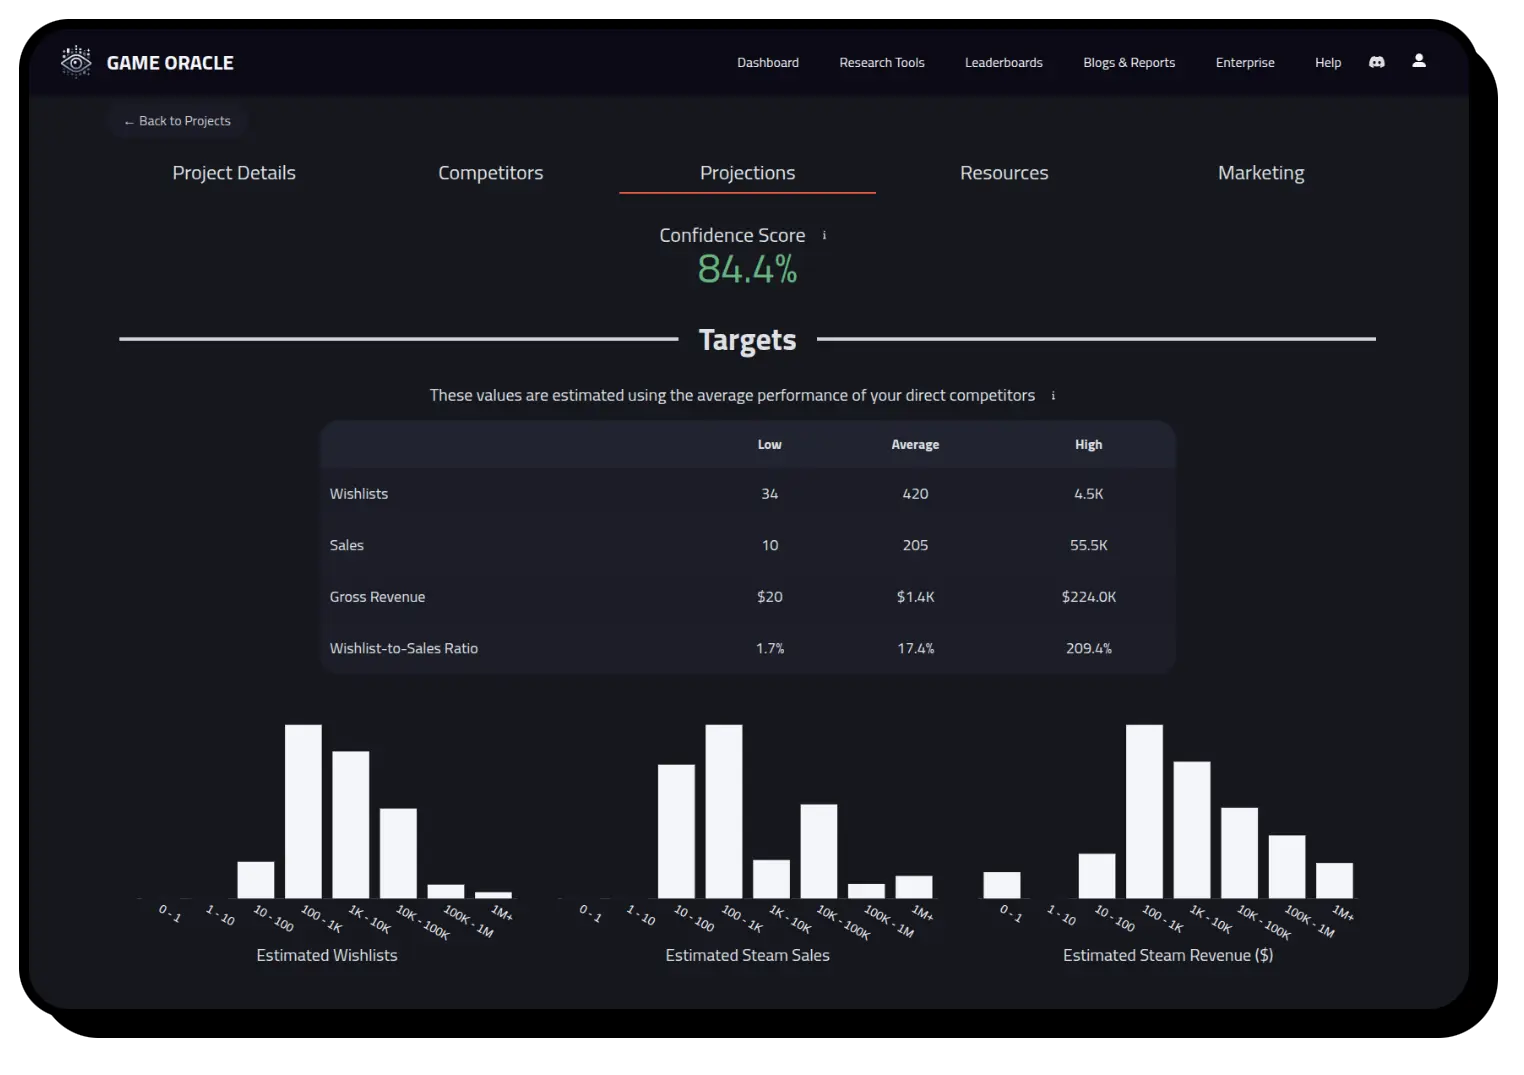Open the Discord icon link
Viewport: 1524px width, 1075px height.
[x=1377, y=62]
